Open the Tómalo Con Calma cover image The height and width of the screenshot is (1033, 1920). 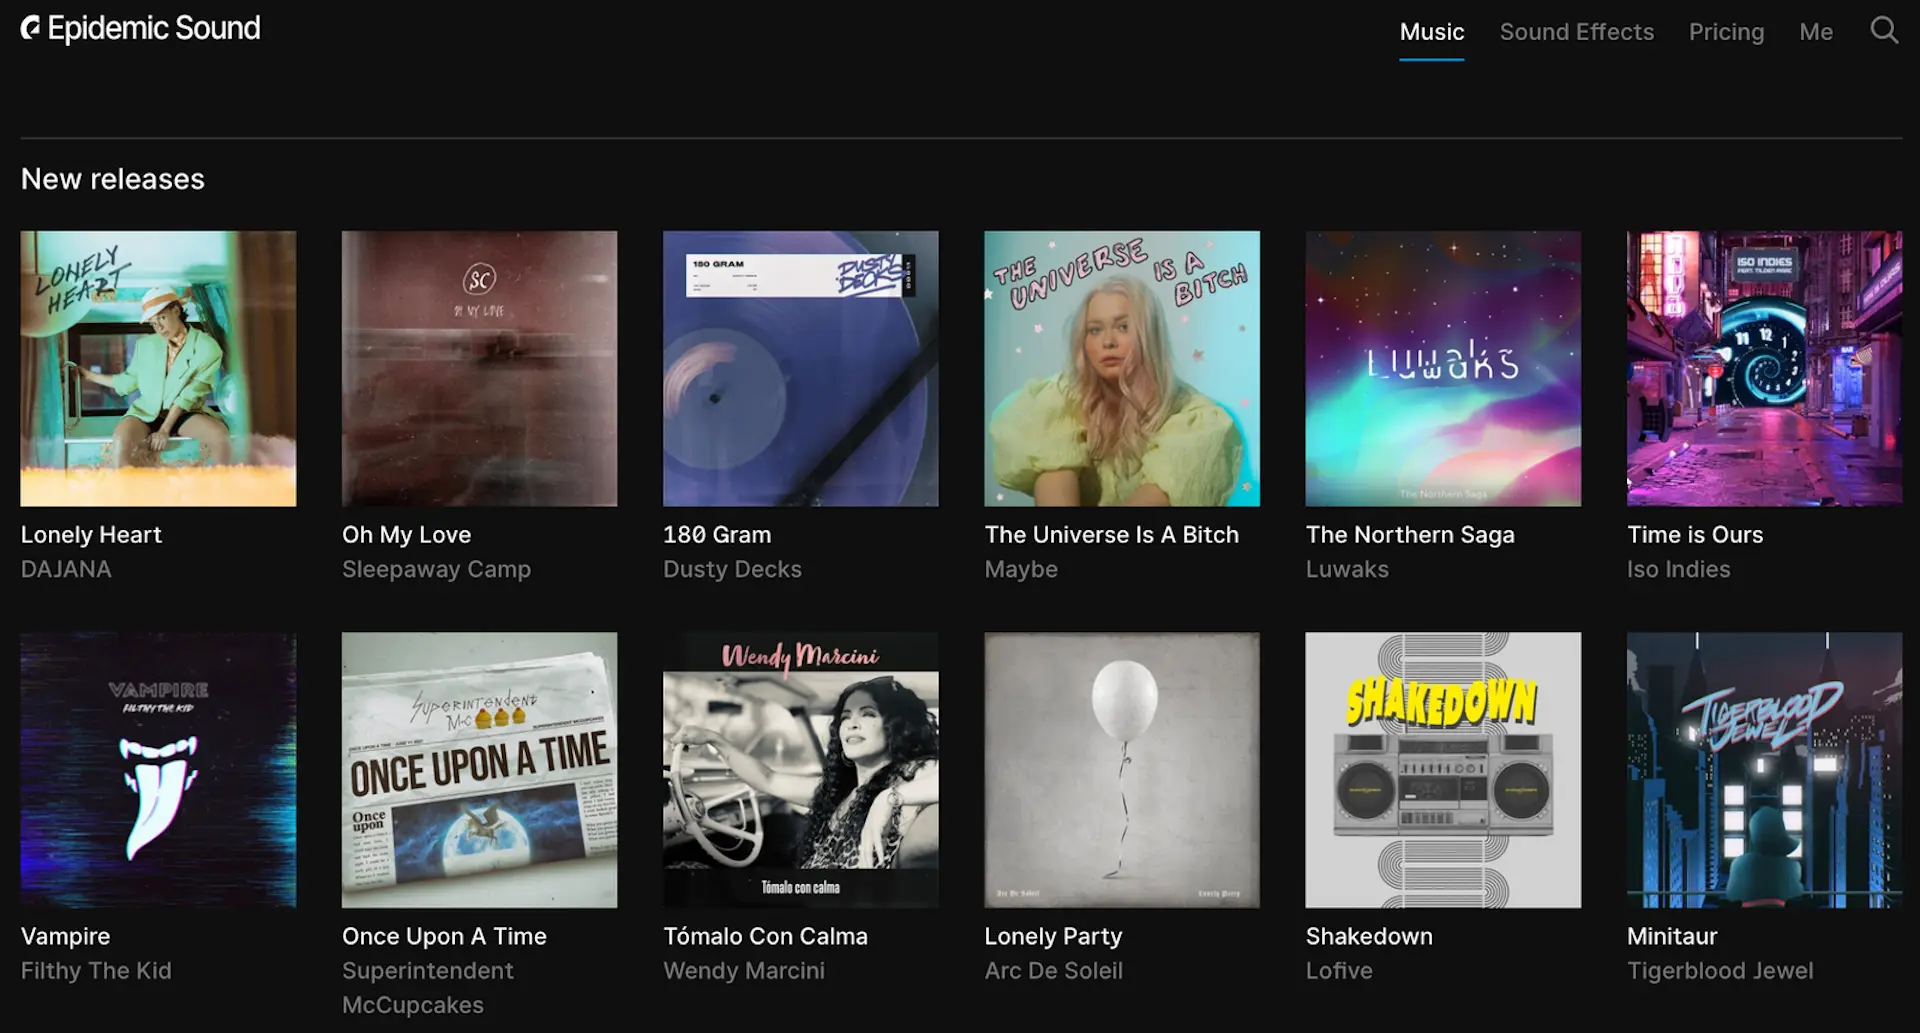coord(801,770)
